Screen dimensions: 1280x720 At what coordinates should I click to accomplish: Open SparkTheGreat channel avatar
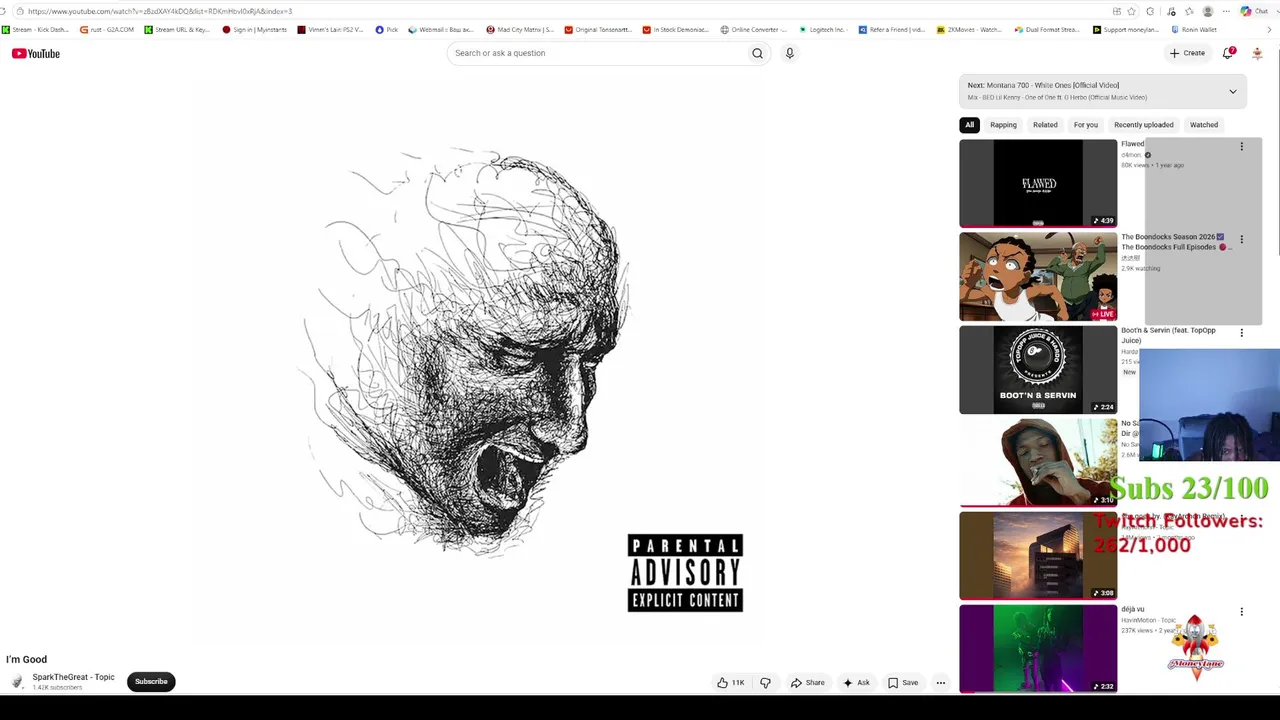click(x=17, y=682)
